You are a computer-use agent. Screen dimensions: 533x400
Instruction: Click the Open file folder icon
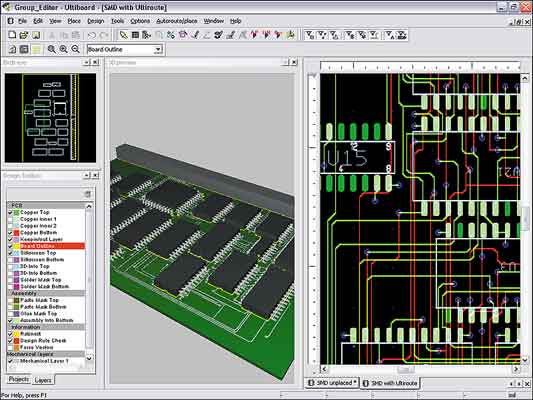click(23, 35)
